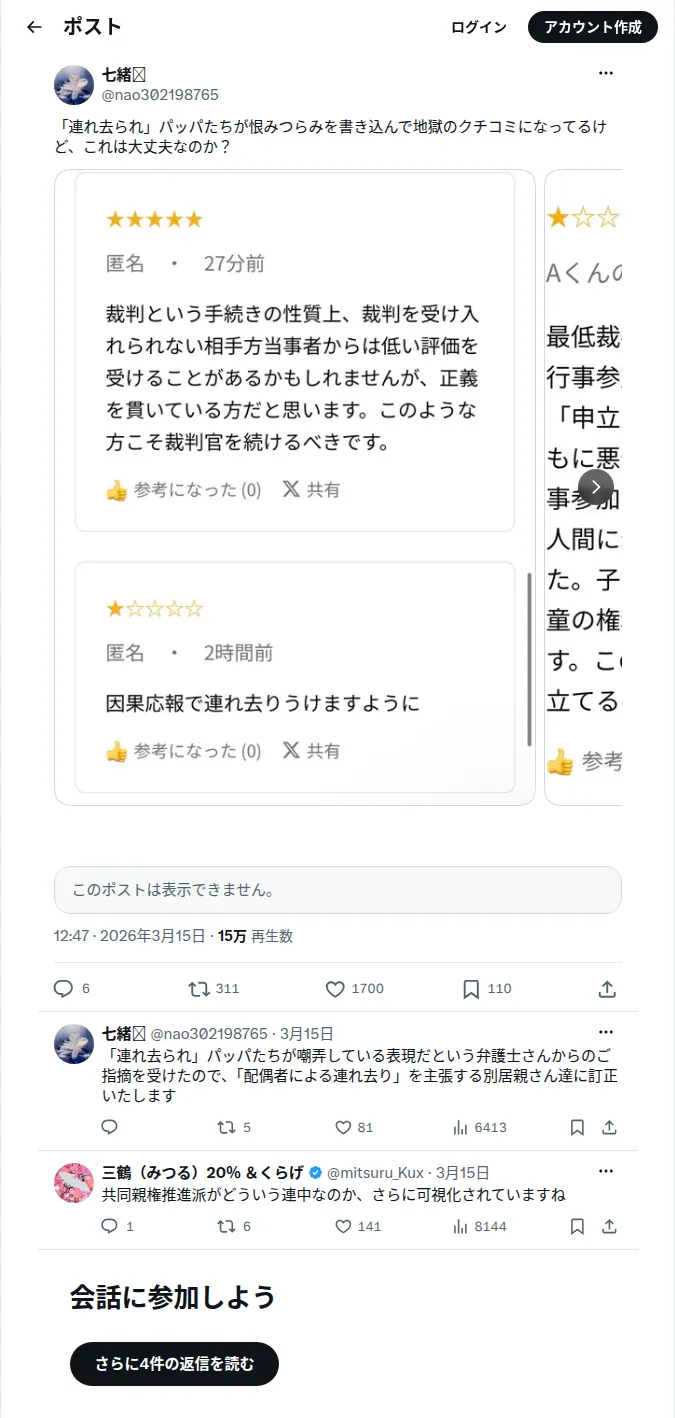
Task: Open more options on the main post
Action: [606, 73]
